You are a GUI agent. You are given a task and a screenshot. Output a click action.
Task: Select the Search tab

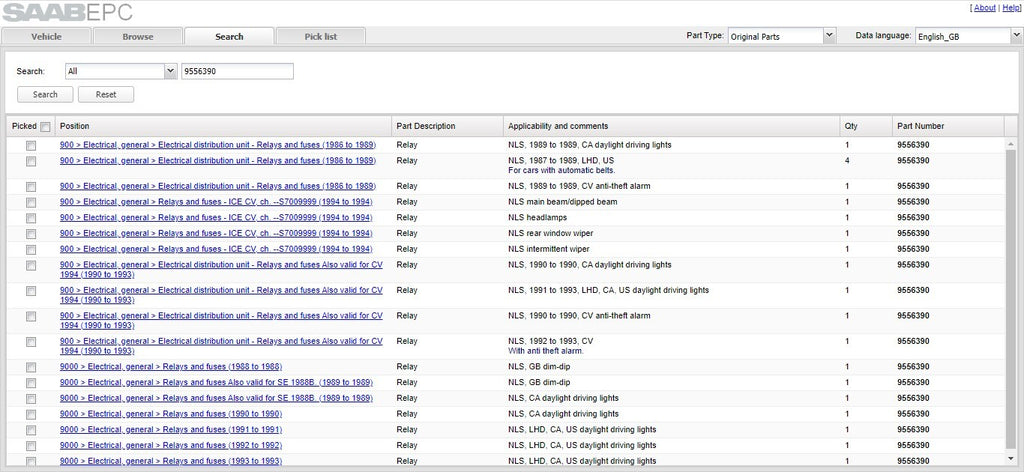pyautogui.click(x=229, y=37)
